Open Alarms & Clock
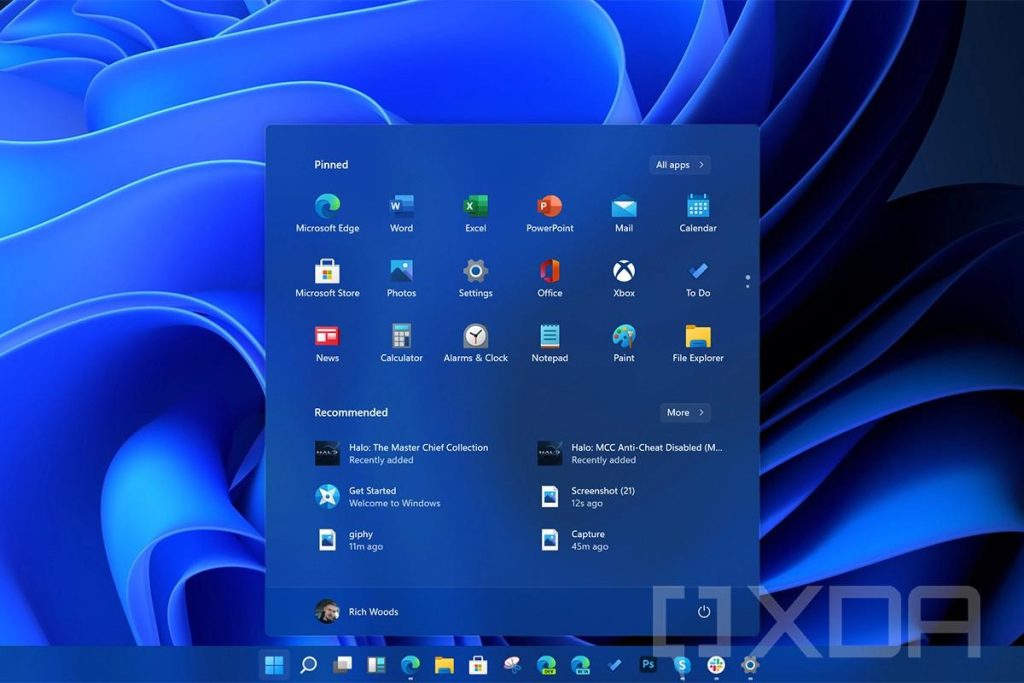This screenshot has width=1024, height=683. click(x=475, y=343)
